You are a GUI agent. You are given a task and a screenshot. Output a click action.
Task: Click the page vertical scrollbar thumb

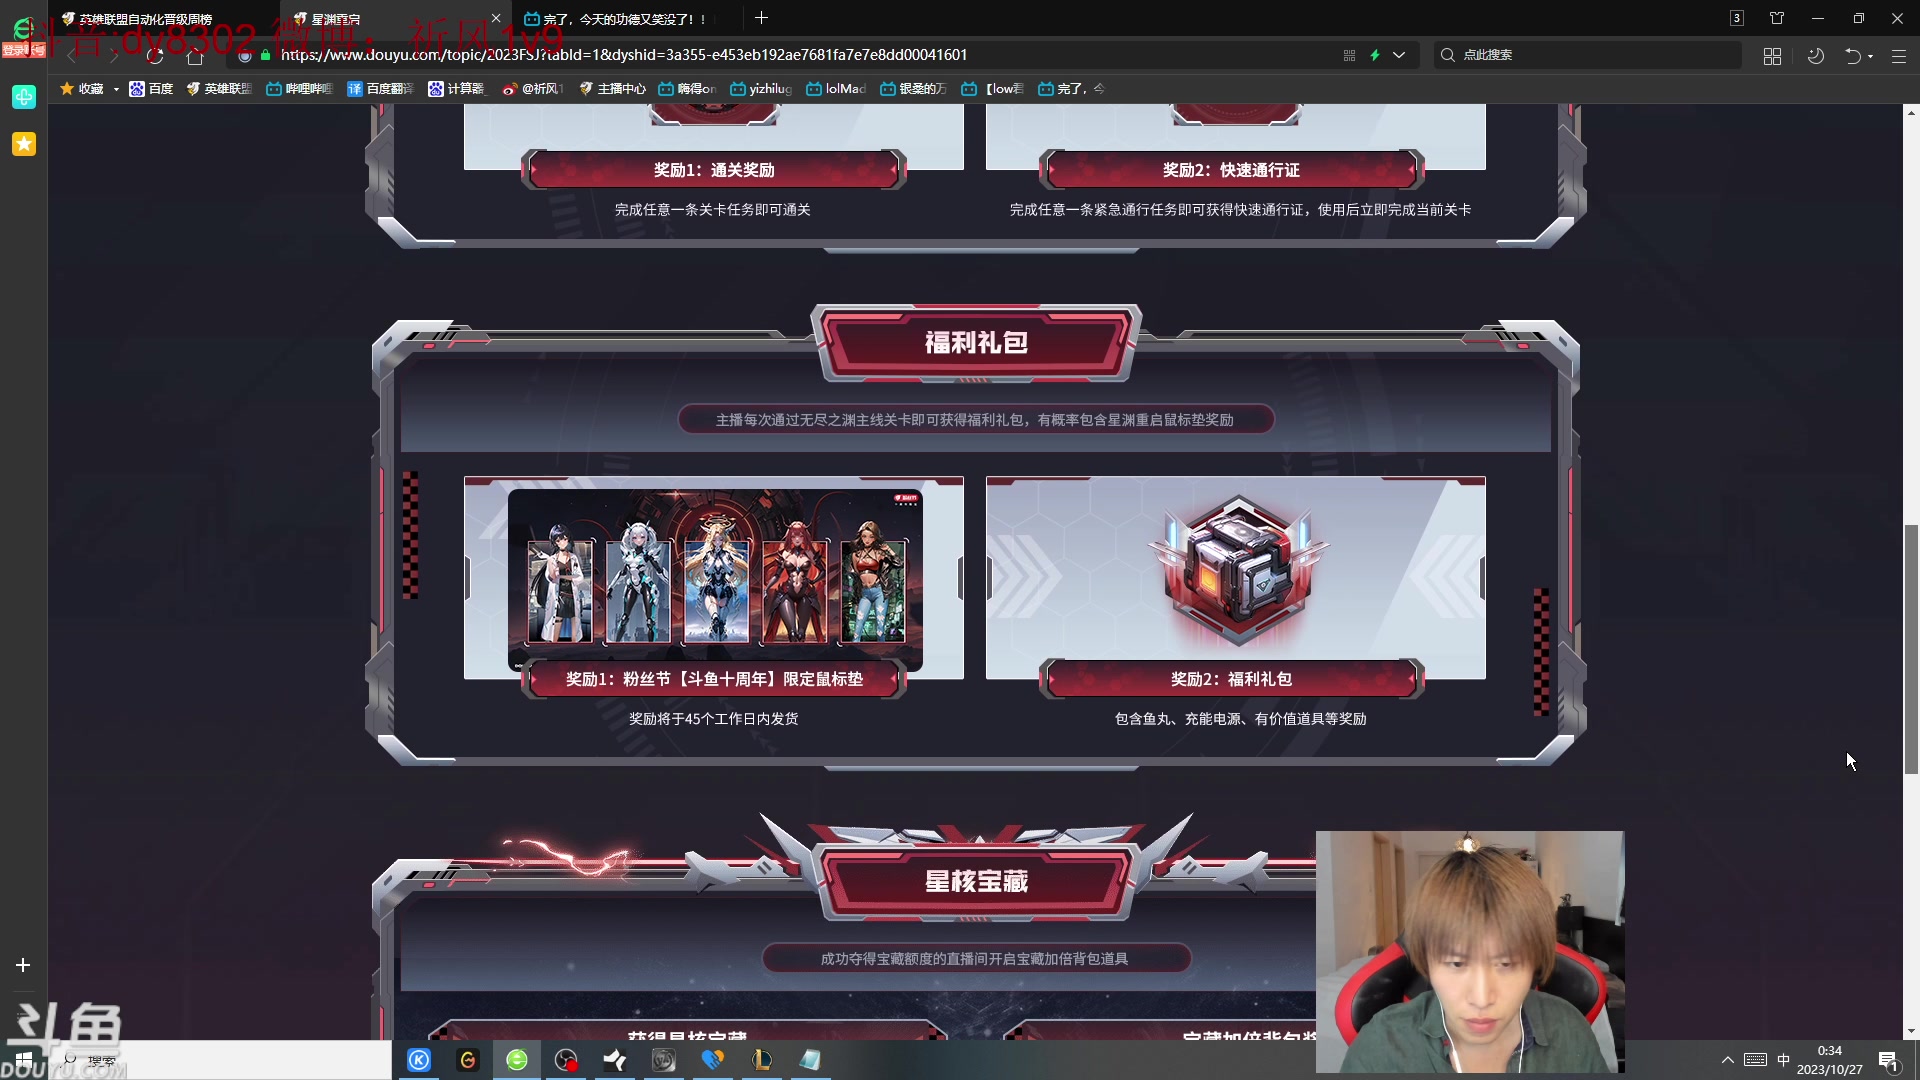tap(1911, 648)
